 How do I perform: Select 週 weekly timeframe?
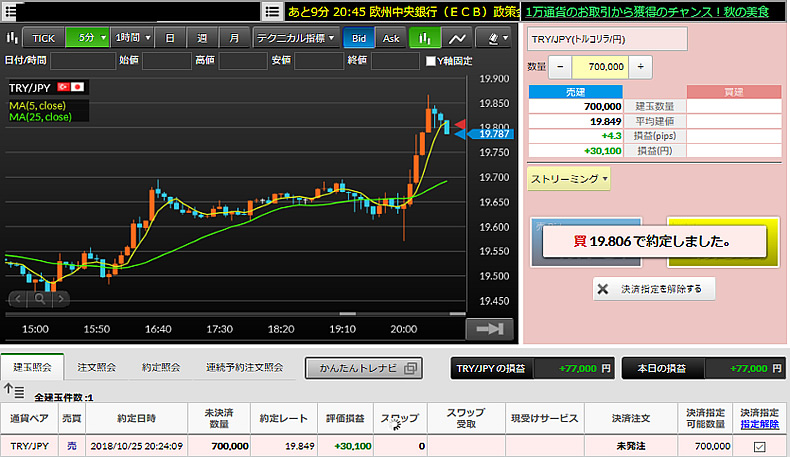point(202,38)
